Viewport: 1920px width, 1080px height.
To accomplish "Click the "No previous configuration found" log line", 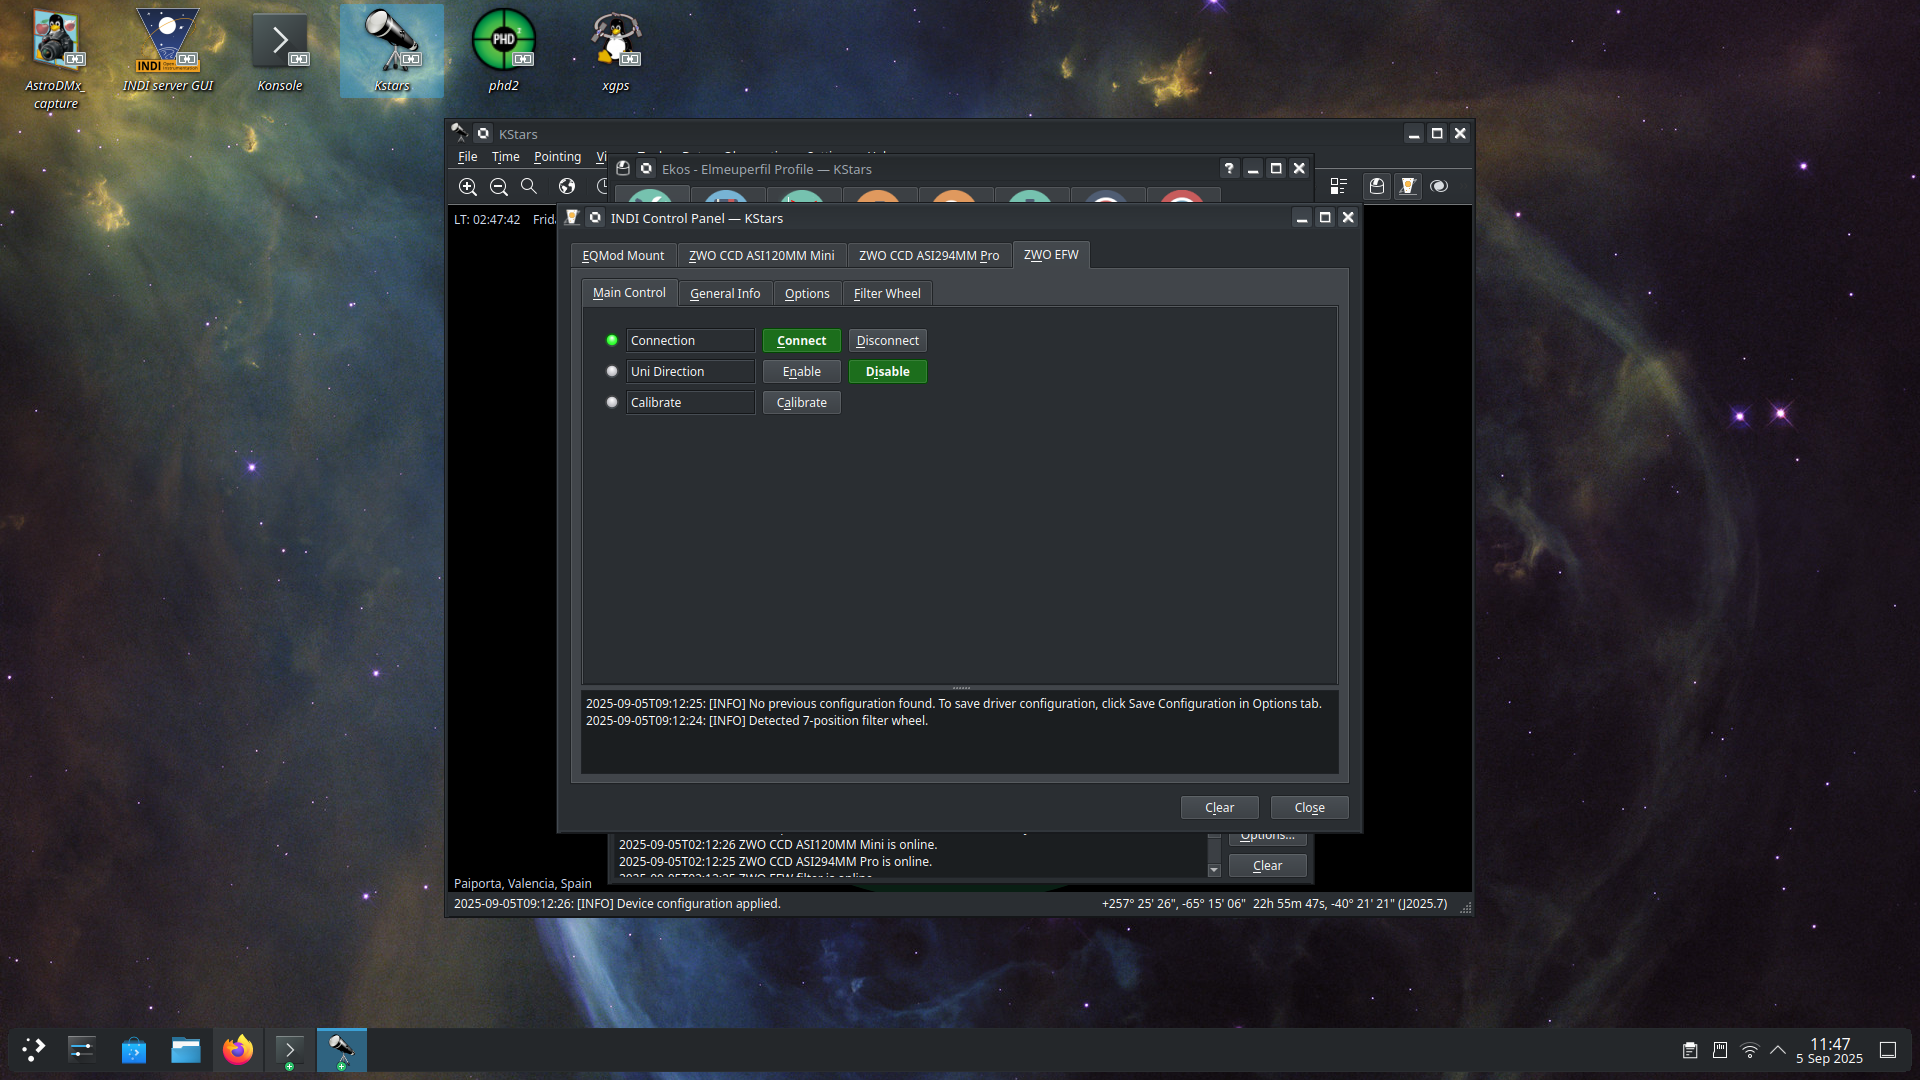I will pyautogui.click(x=953, y=704).
